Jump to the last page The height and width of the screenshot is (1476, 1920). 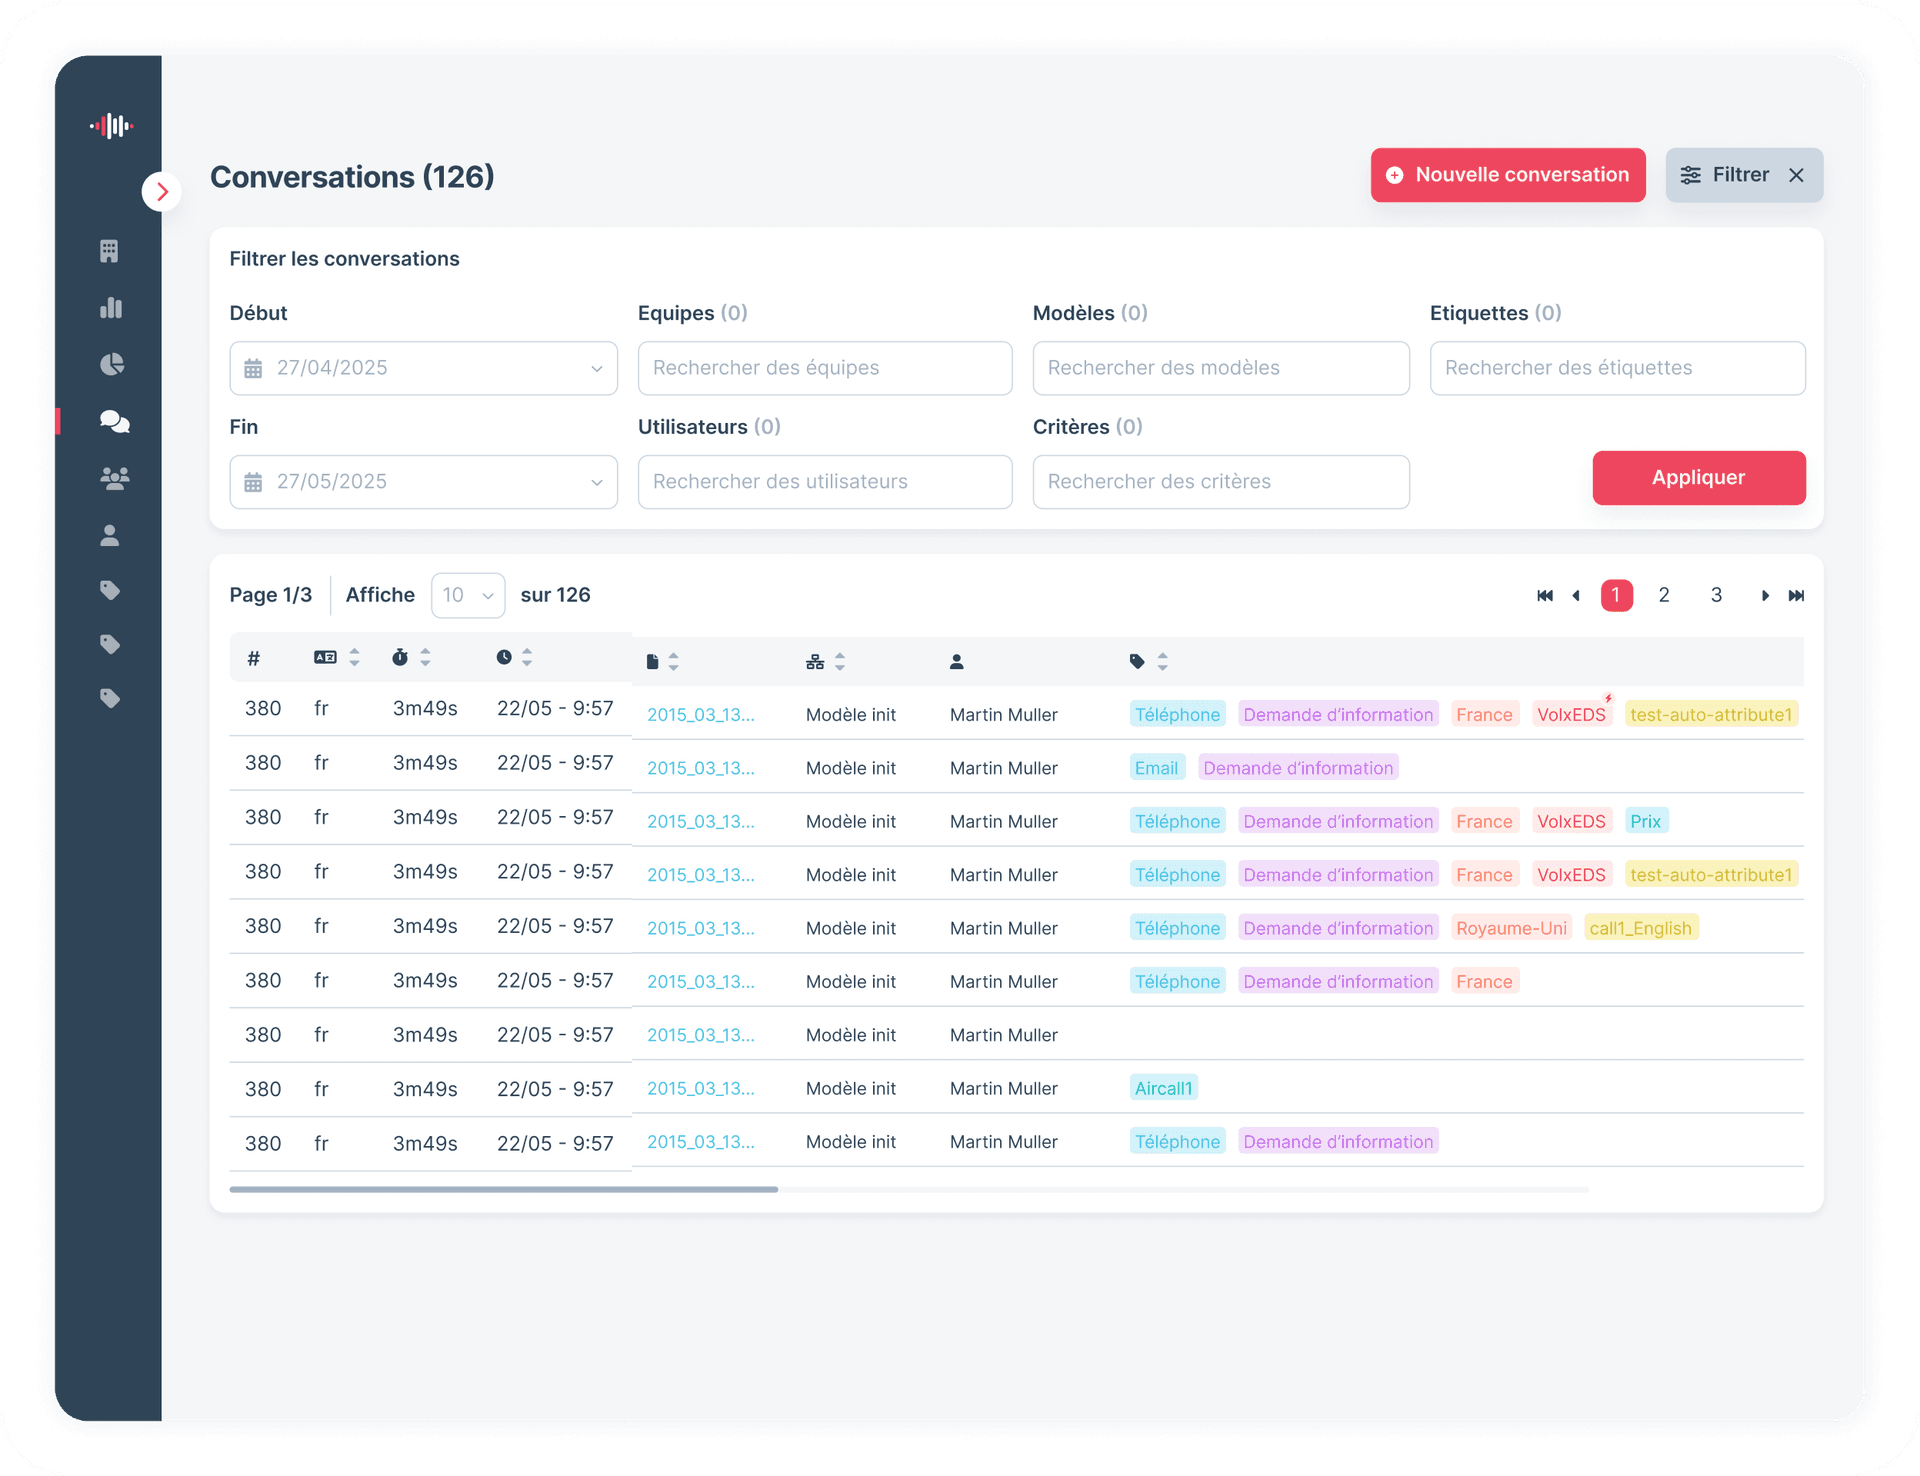click(x=1796, y=596)
